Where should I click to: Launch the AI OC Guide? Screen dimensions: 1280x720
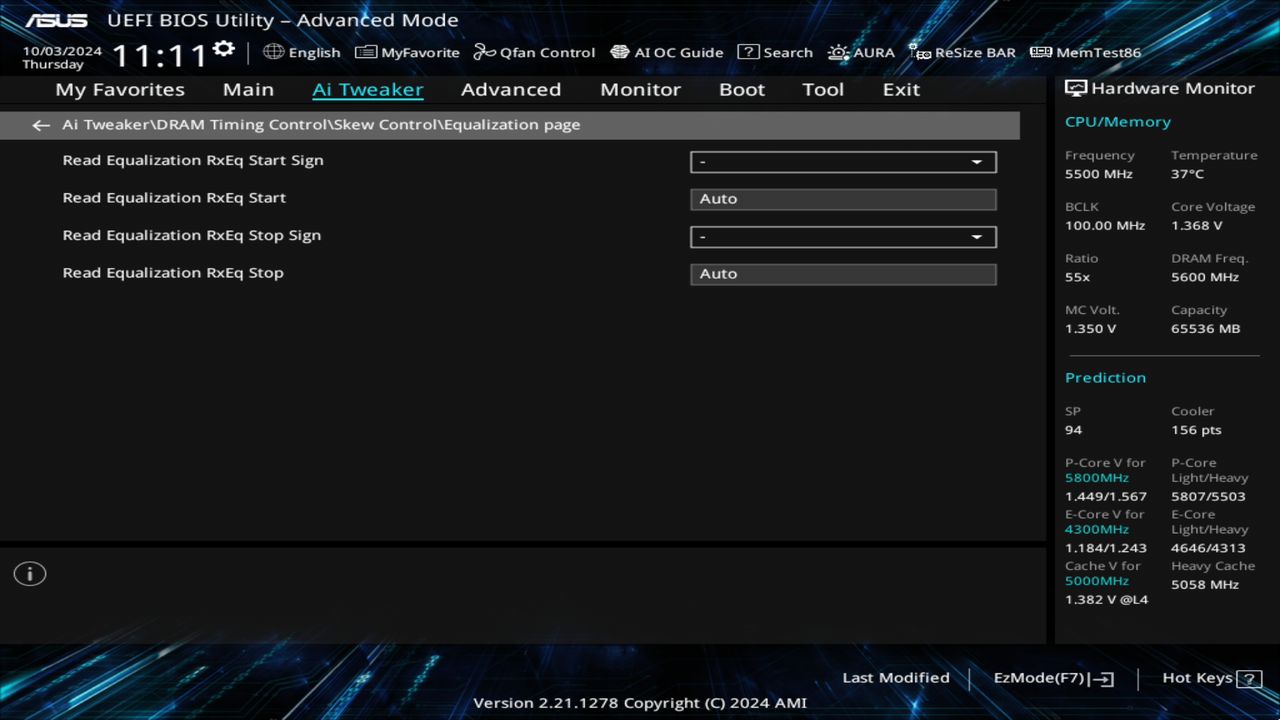[x=666, y=52]
